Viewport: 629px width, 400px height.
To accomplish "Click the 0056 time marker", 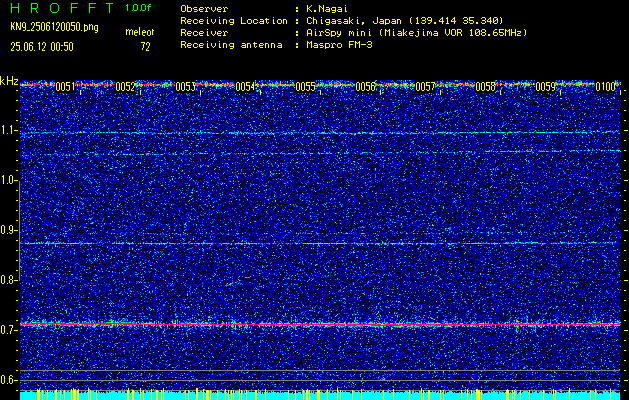I will [365, 87].
